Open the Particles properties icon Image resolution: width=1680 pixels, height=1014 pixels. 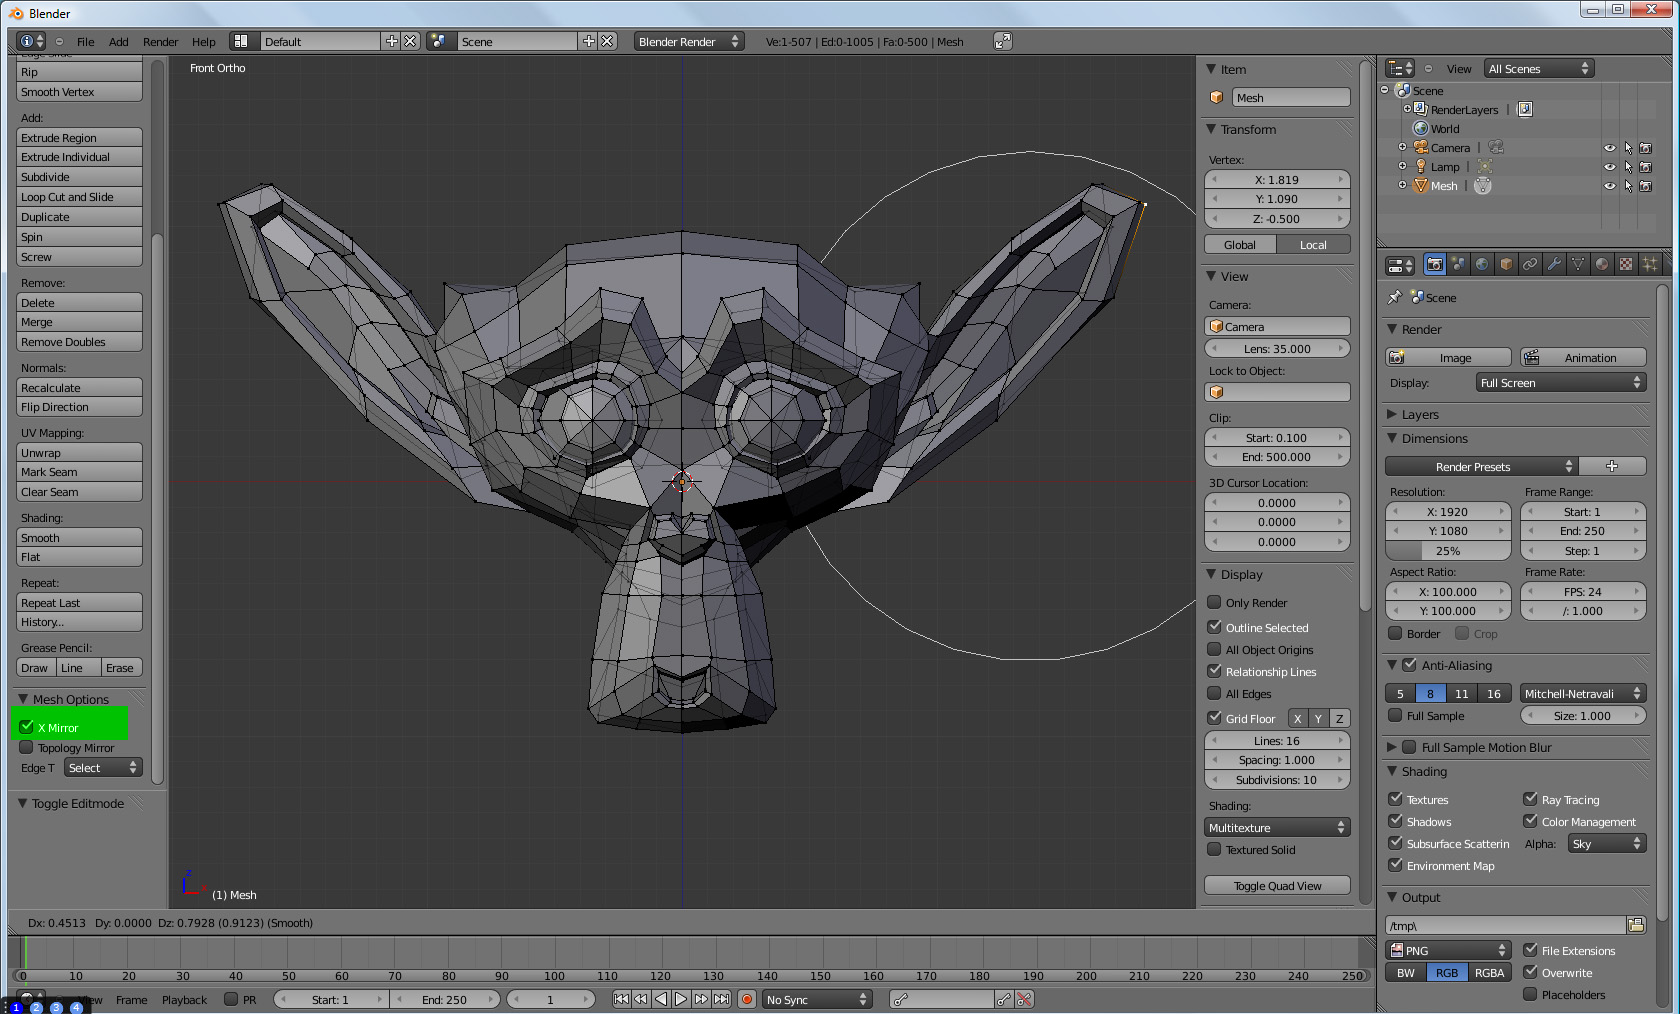(x=1650, y=264)
